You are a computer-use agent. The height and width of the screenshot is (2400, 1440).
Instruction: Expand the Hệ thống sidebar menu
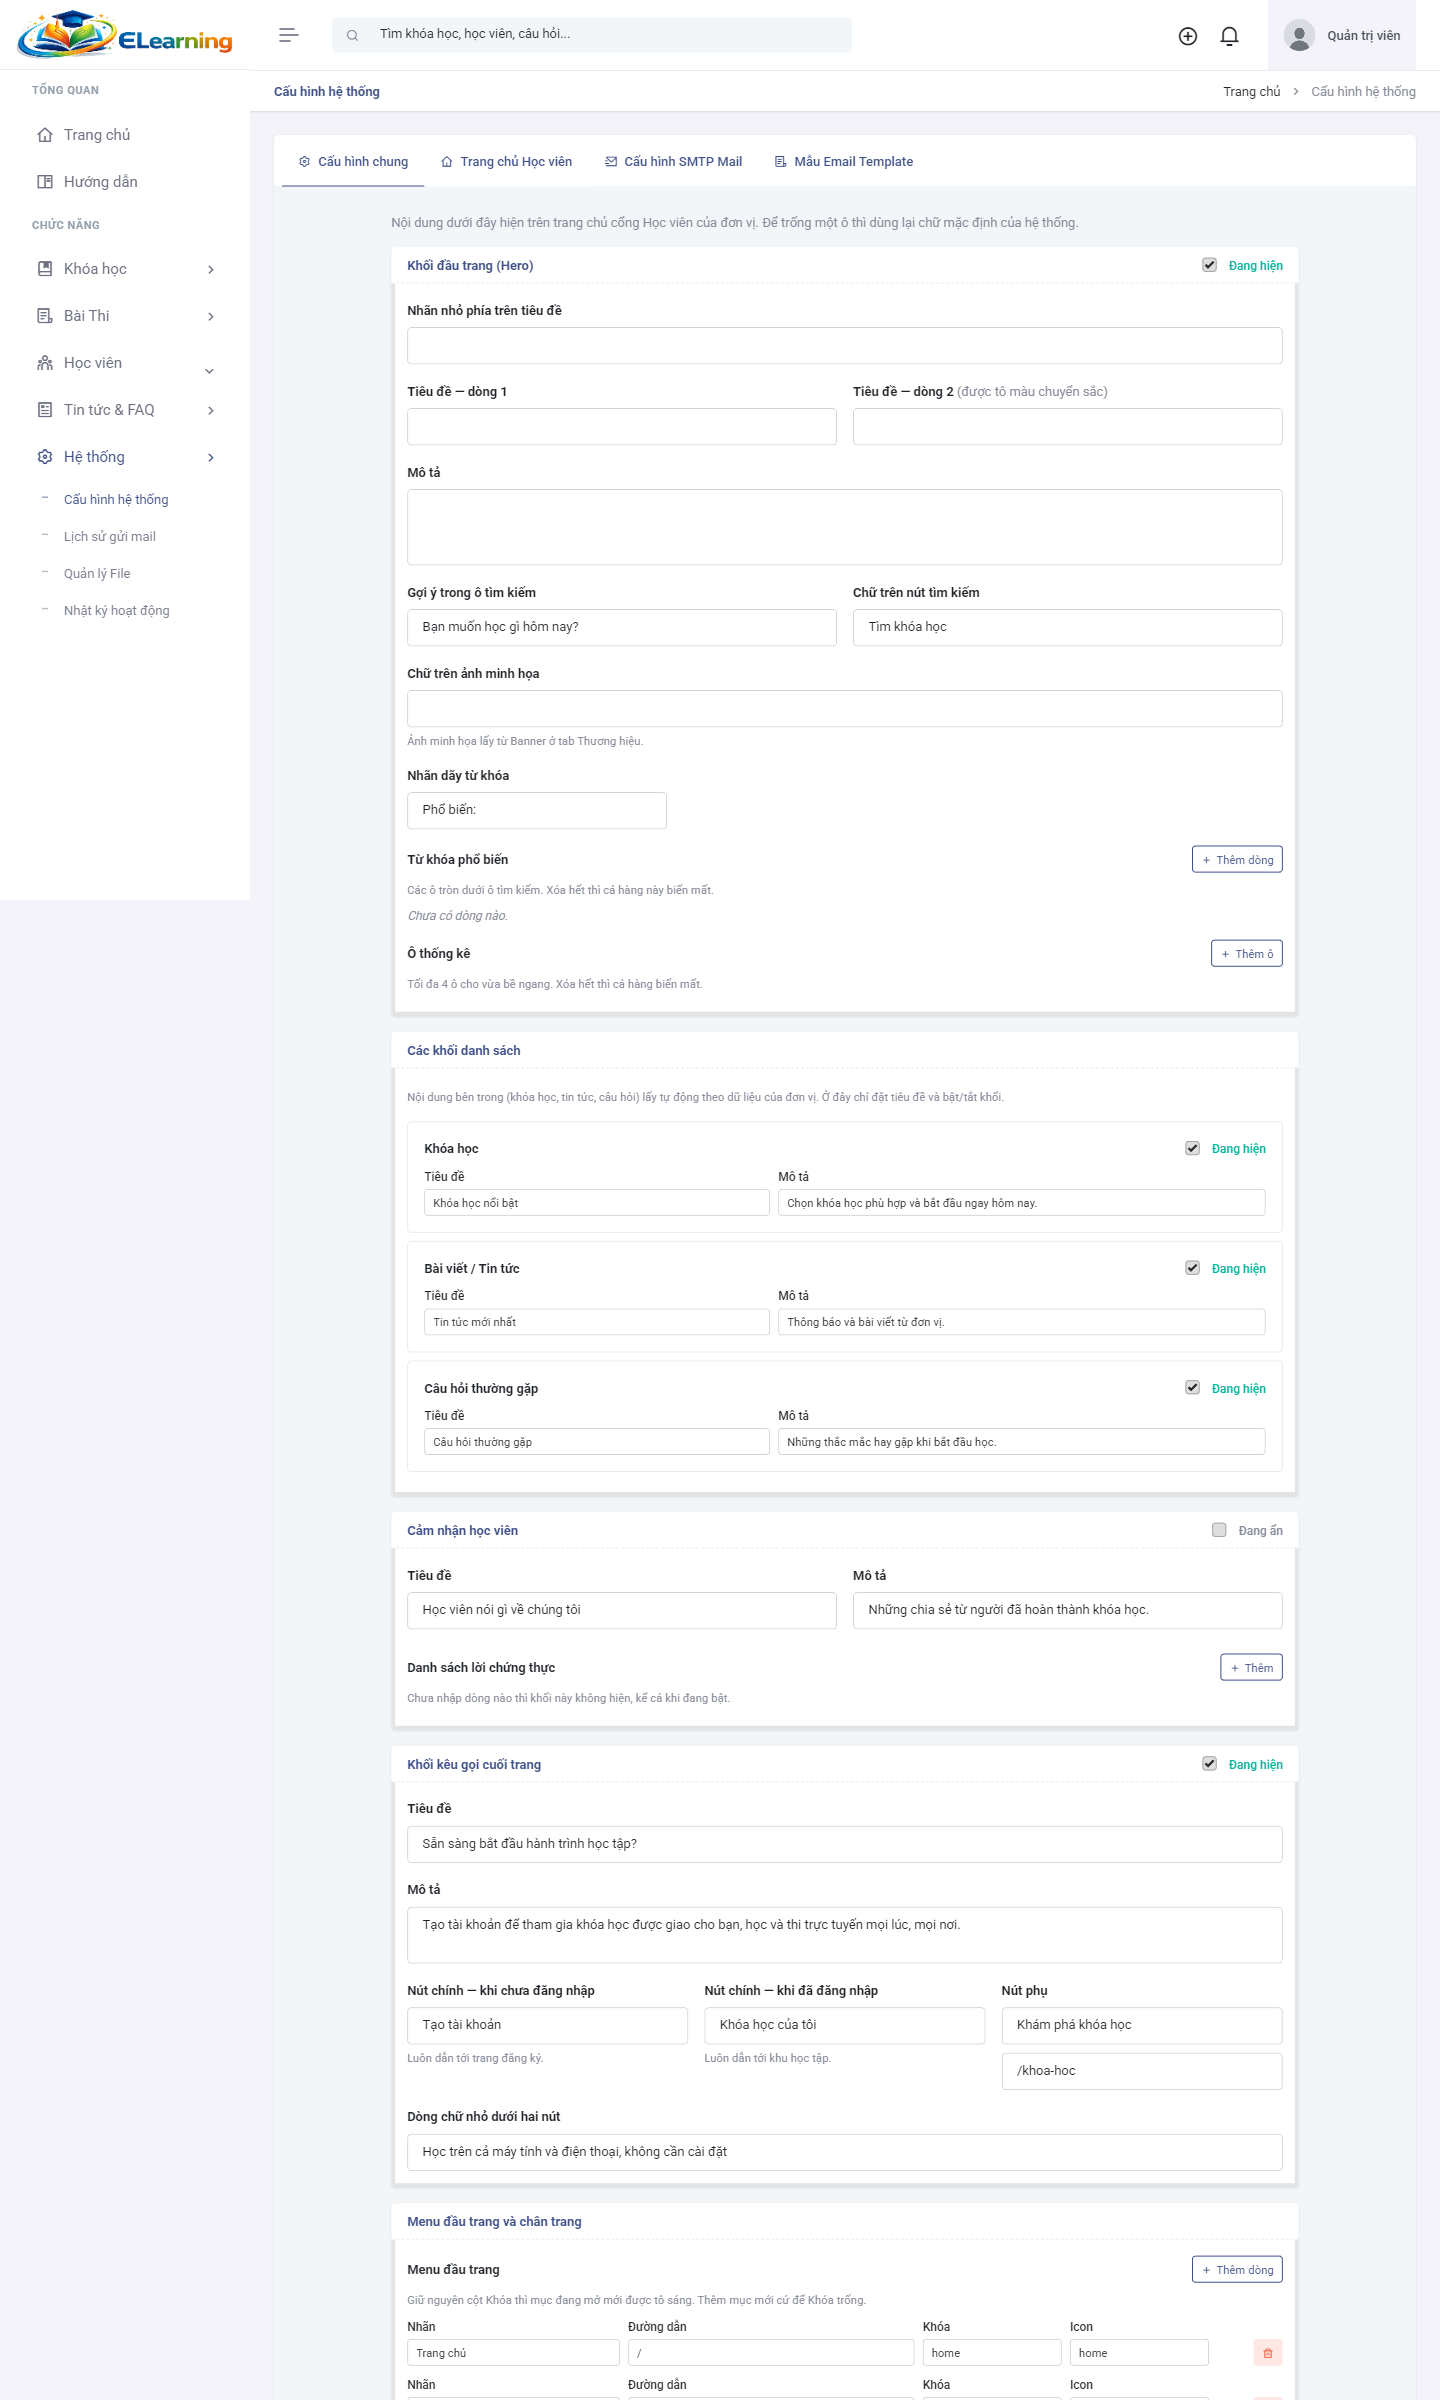point(211,458)
